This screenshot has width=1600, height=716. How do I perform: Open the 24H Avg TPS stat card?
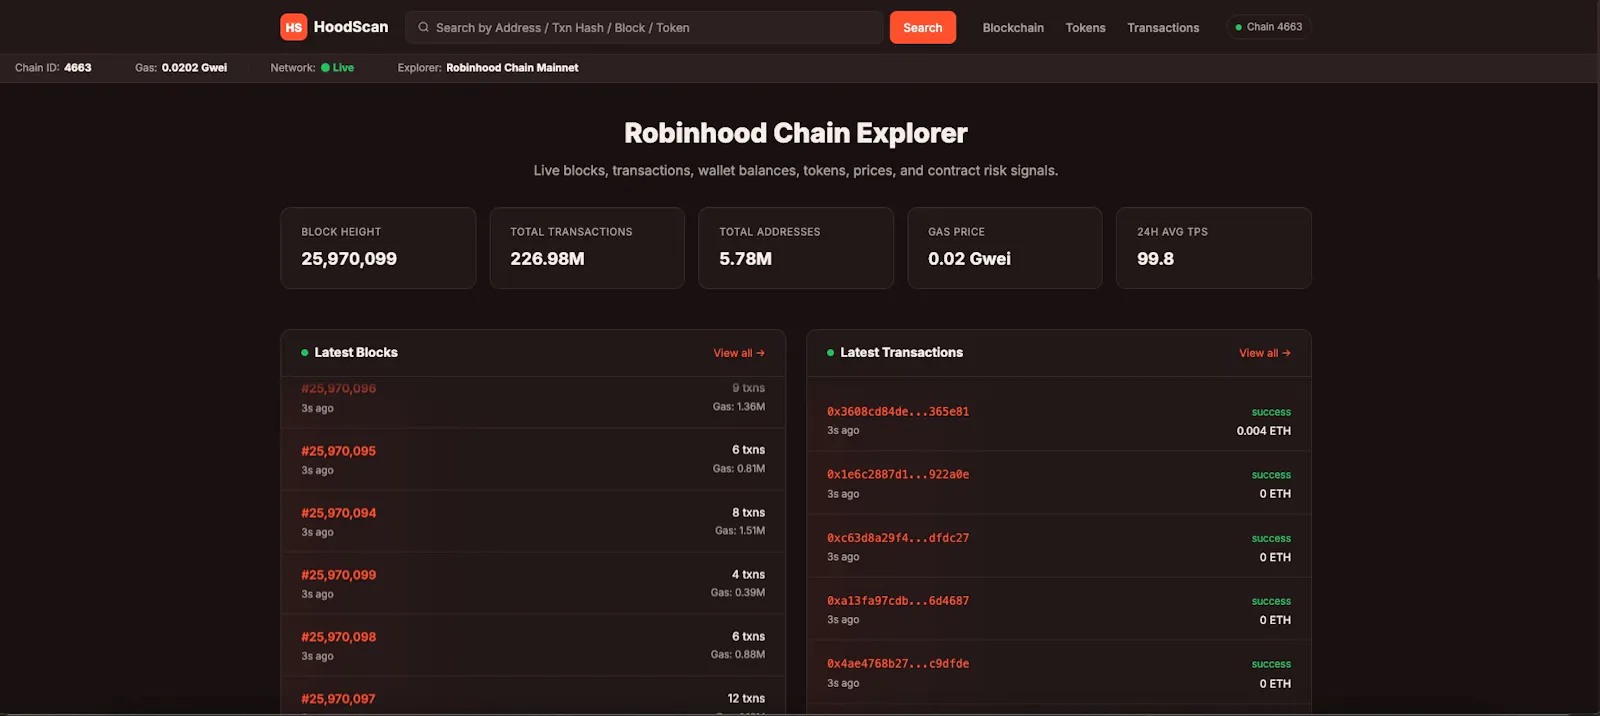[1214, 248]
